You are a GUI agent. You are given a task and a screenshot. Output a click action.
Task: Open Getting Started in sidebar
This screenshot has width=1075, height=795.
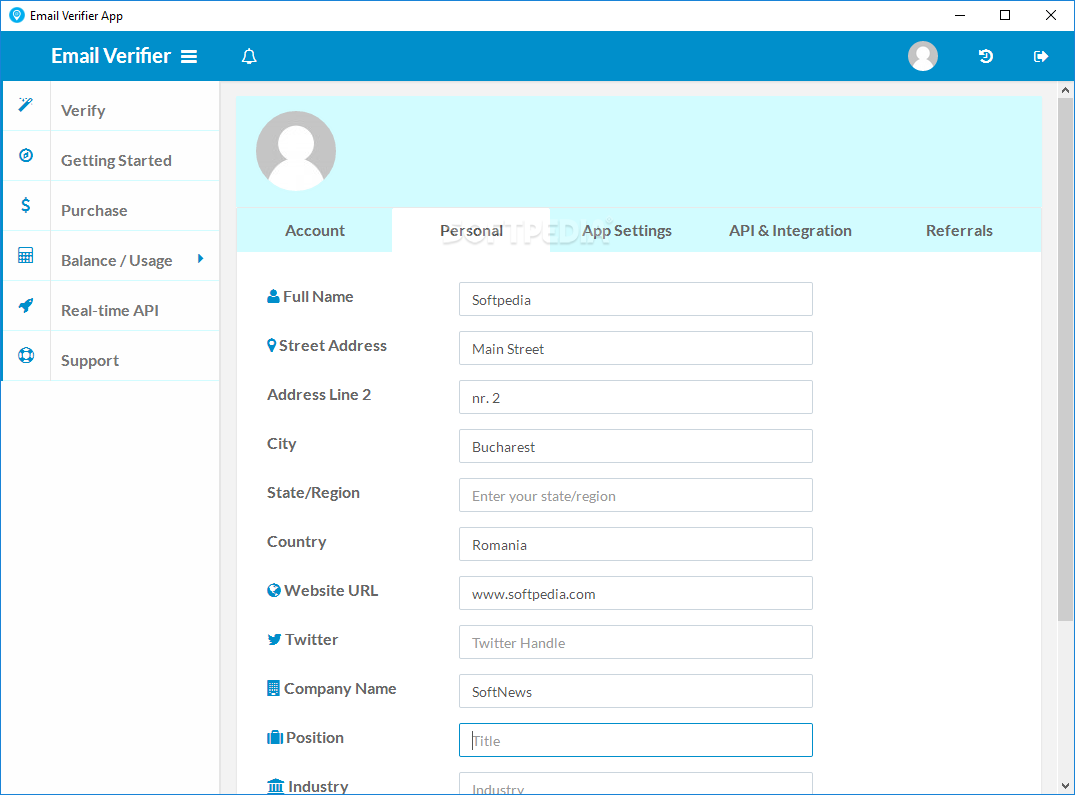click(x=111, y=156)
